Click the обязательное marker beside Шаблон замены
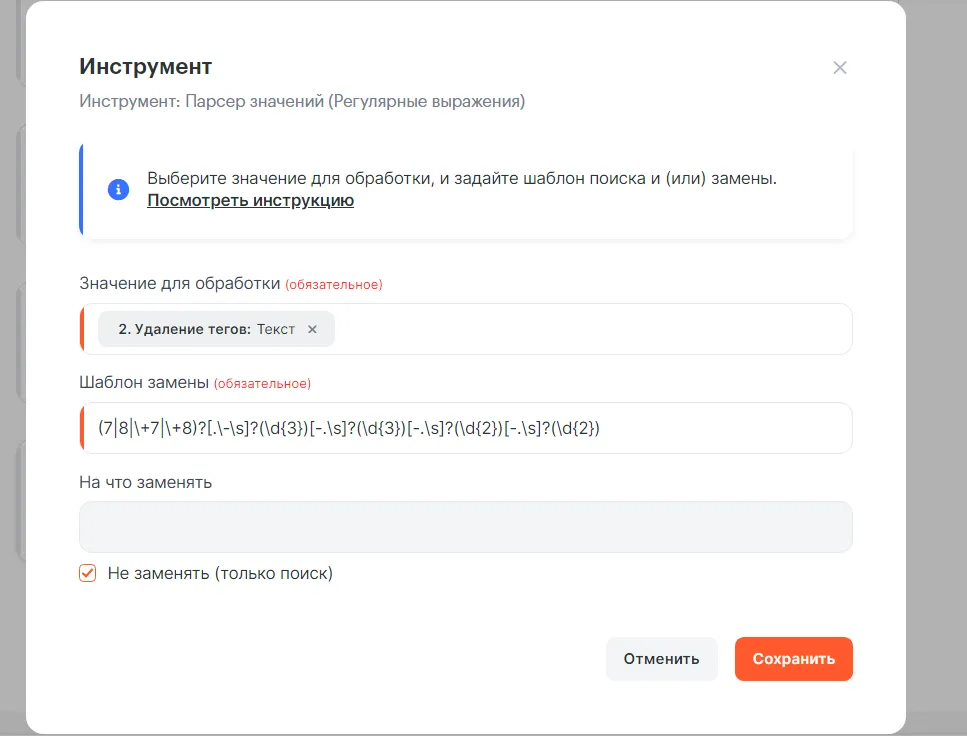Screen dimensions: 967x736 click(262, 383)
